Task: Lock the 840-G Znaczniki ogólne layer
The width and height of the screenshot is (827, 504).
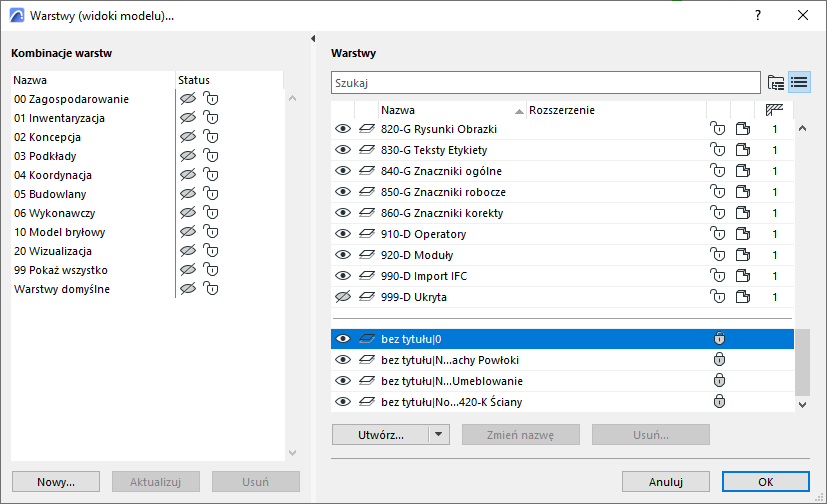Action: [x=718, y=171]
